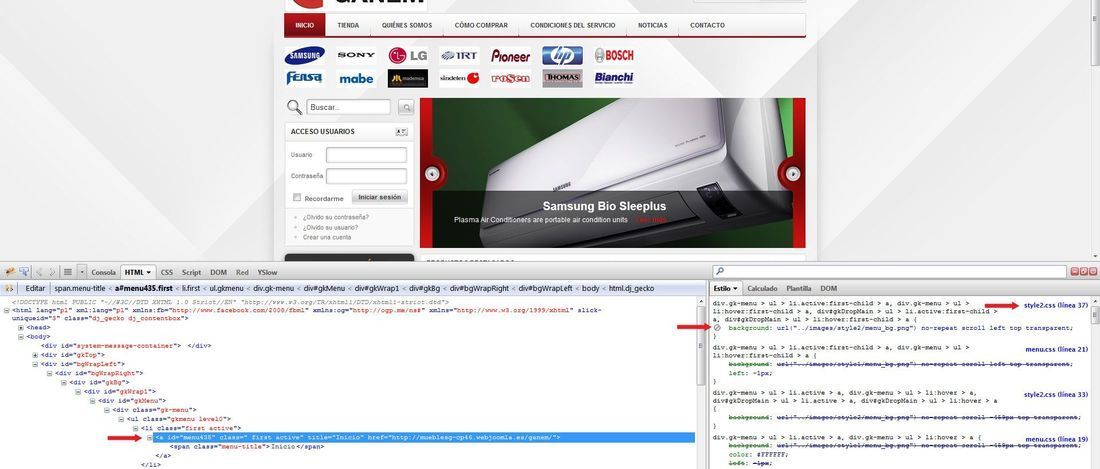Collapse the div id gkMenu node

[92, 400]
